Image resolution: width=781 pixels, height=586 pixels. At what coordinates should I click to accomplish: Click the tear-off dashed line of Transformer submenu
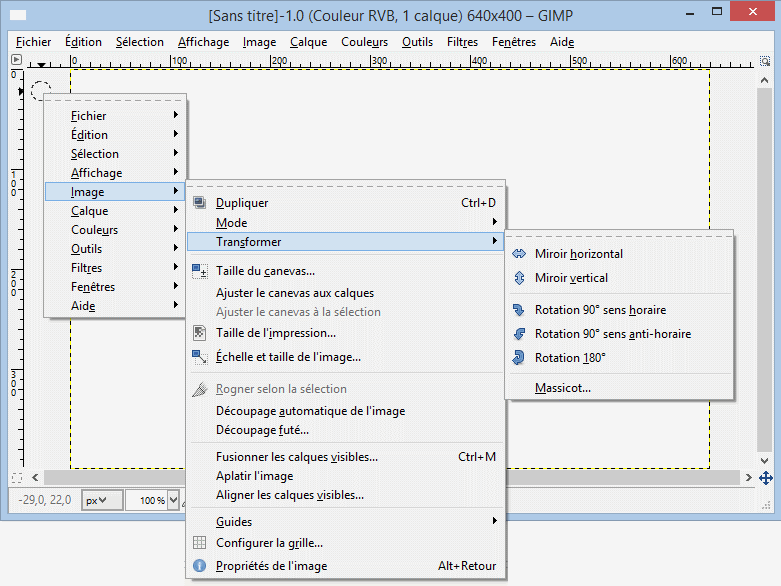click(619, 236)
